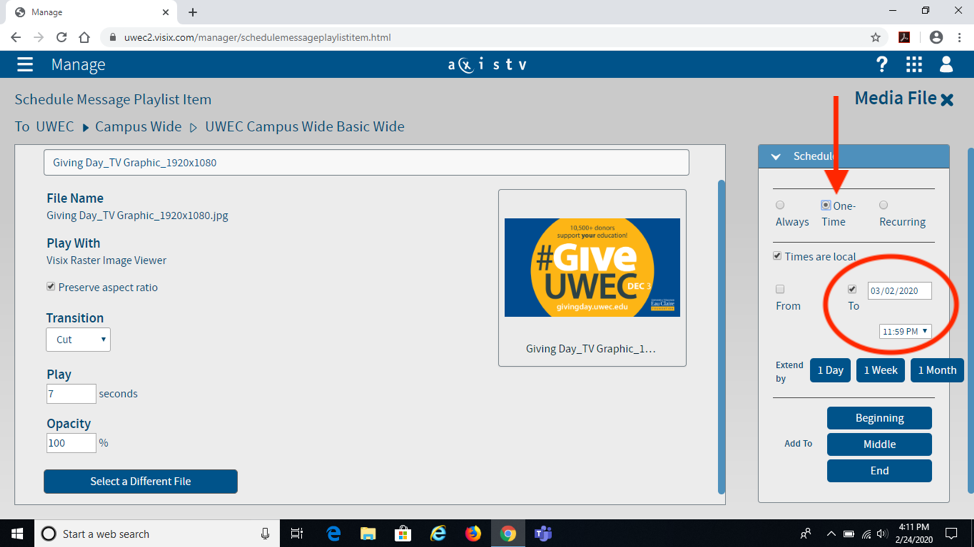Click the To date field 03/02/2020

tap(899, 291)
